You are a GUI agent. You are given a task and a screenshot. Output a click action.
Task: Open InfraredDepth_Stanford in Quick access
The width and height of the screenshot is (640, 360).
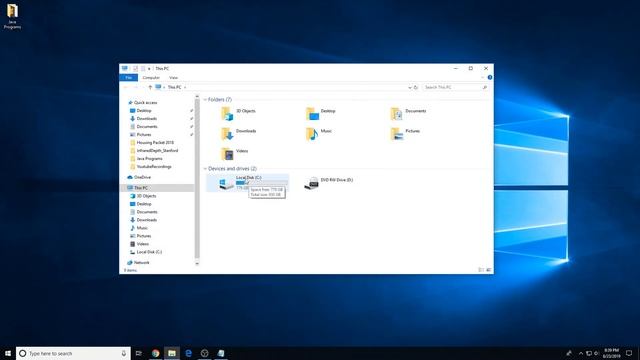(x=157, y=151)
